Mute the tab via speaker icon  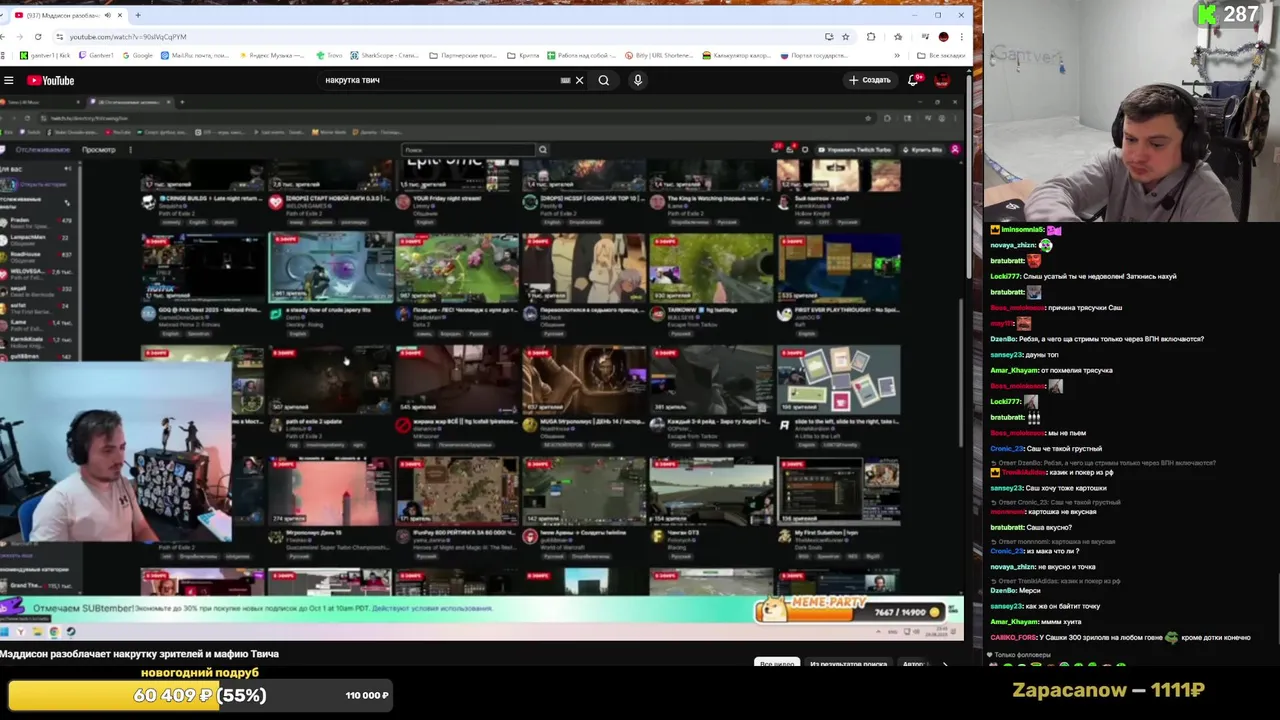(x=107, y=15)
